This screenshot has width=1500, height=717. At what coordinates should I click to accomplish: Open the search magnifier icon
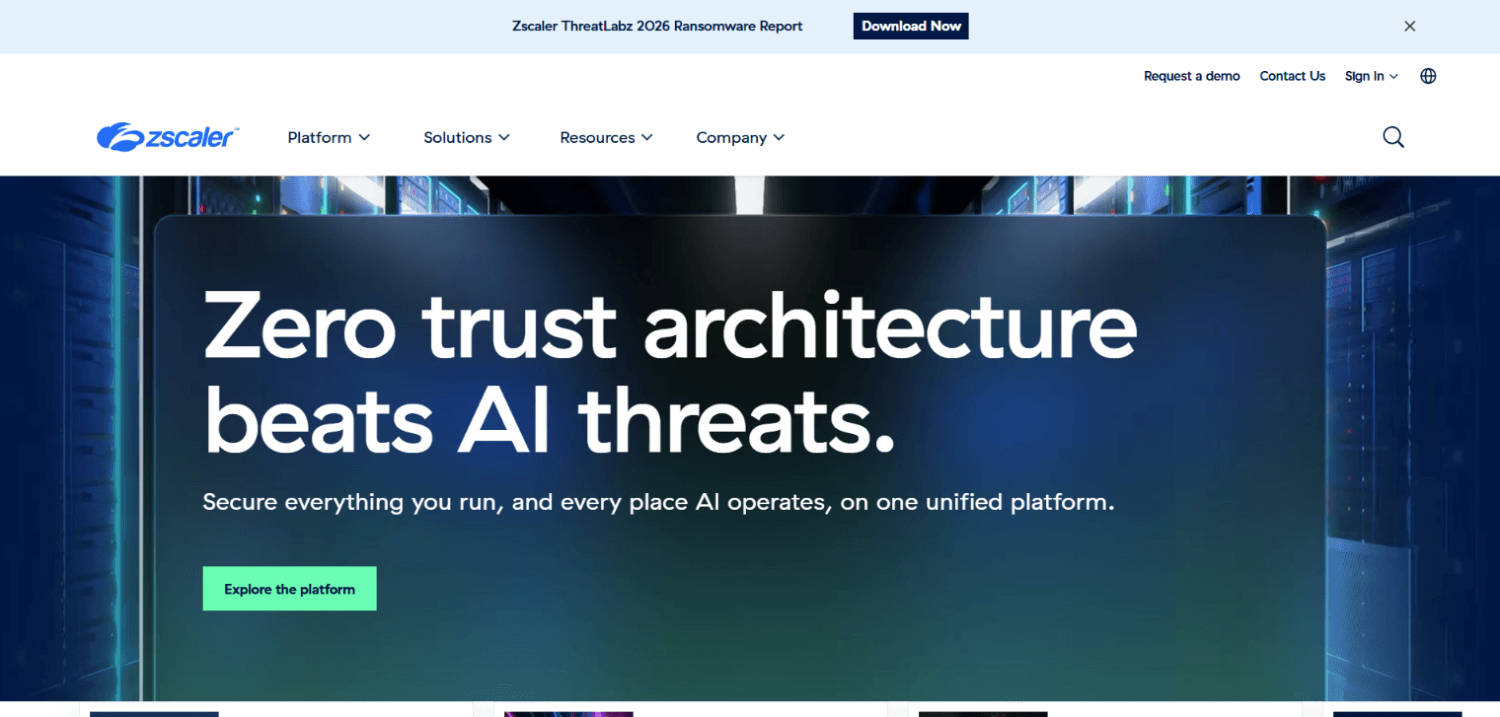(1393, 137)
